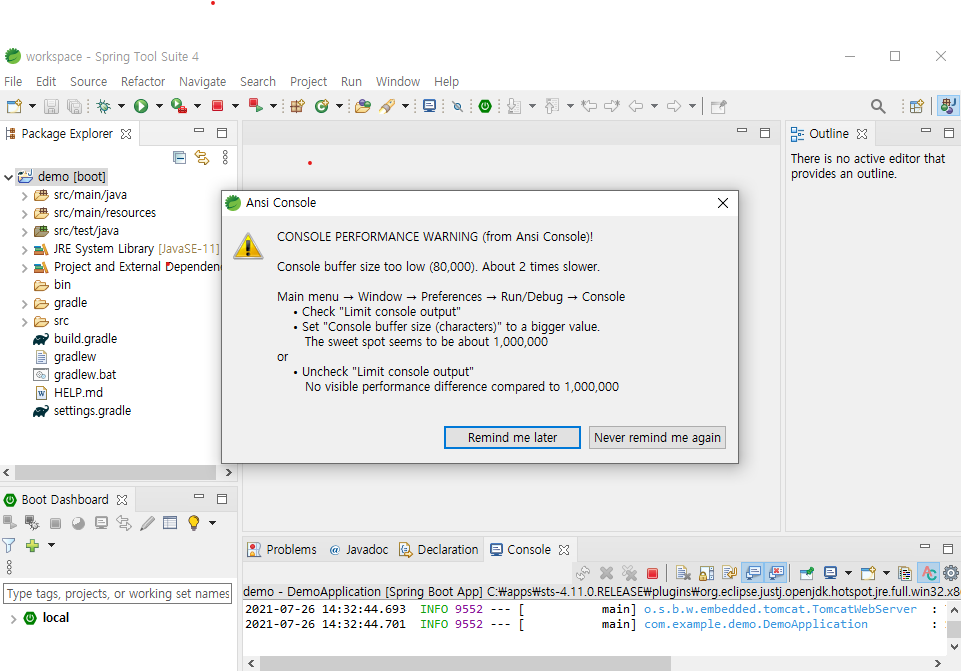This screenshot has height=671, width=961.
Task: Click the Open Type folder icon
Action: (363, 106)
